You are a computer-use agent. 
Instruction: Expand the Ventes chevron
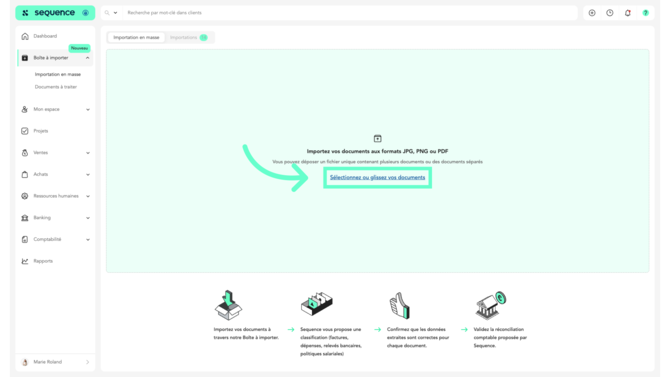[88, 153]
